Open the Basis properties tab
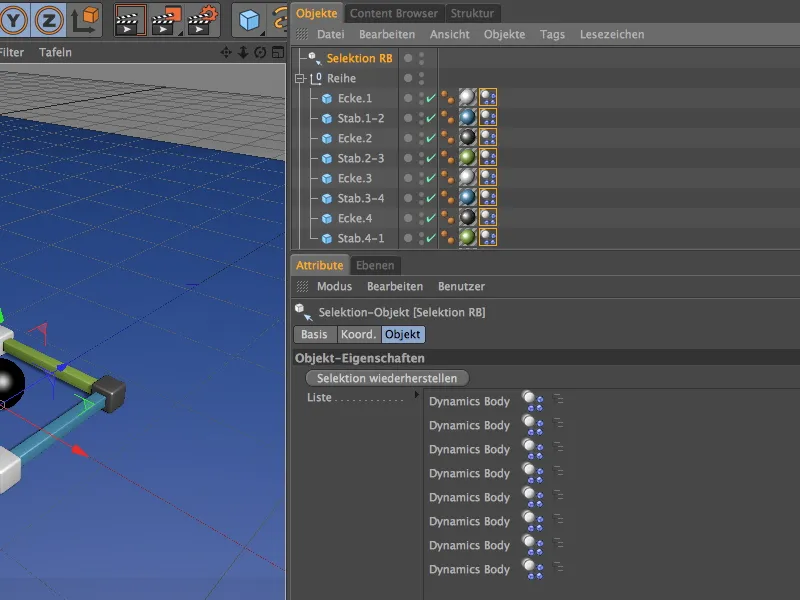 (x=314, y=335)
